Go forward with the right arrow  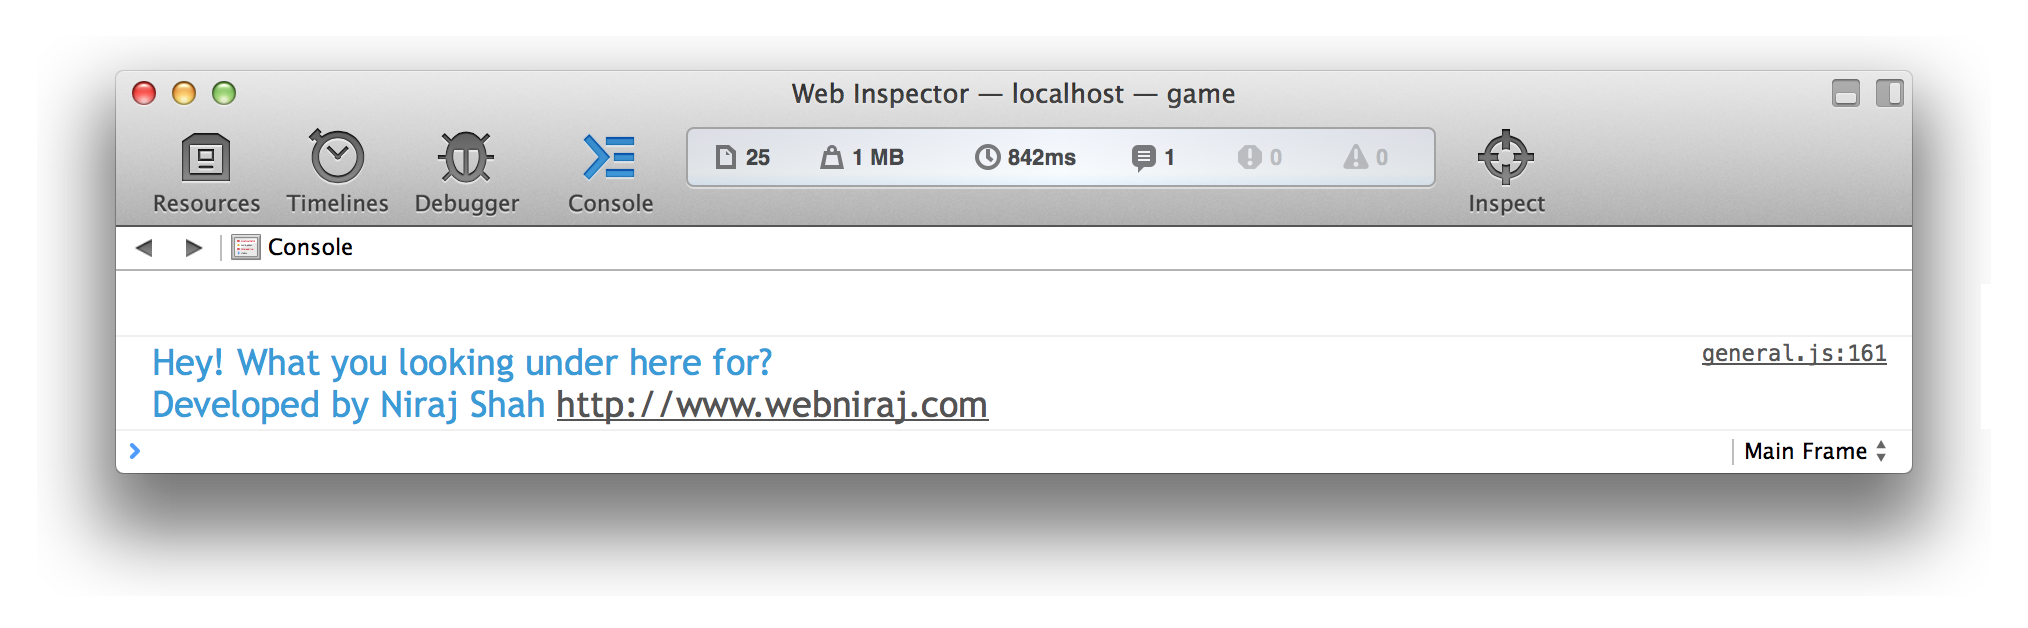tap(194, 247)
